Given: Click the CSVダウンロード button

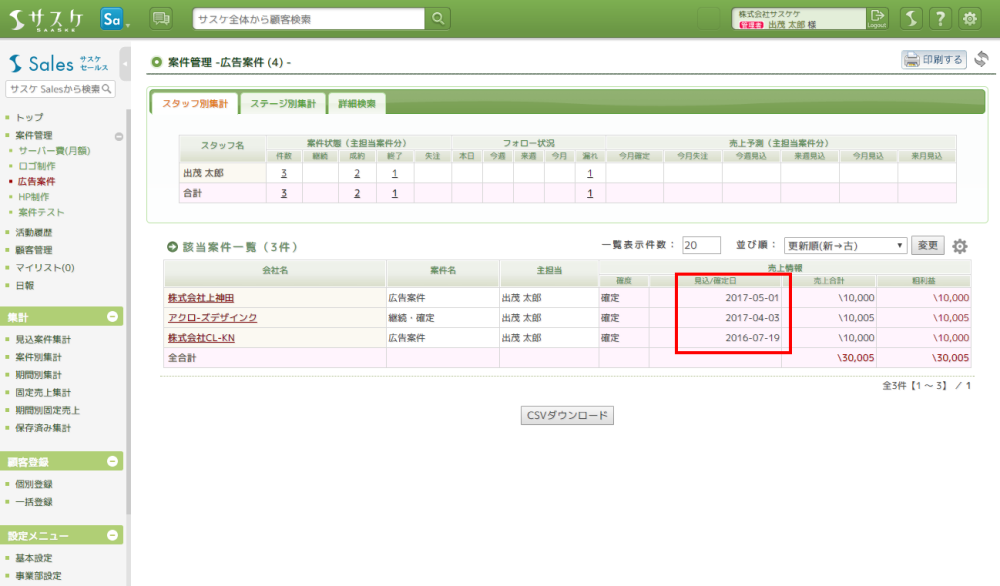Looking at the screenshot, I should tap(567, 416).
